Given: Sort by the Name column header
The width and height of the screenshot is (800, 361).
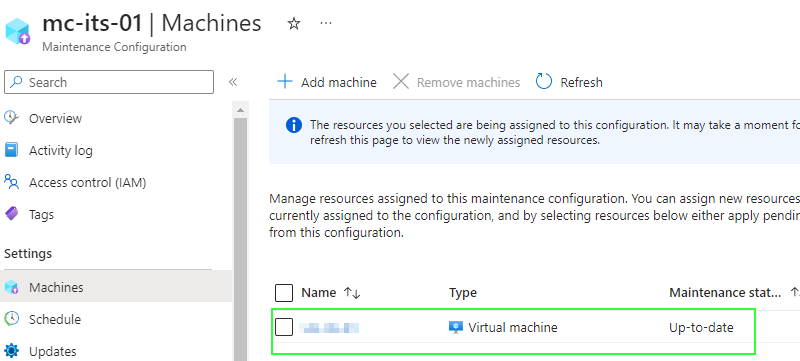Looking at the screenshot, I should pos(331,293).
